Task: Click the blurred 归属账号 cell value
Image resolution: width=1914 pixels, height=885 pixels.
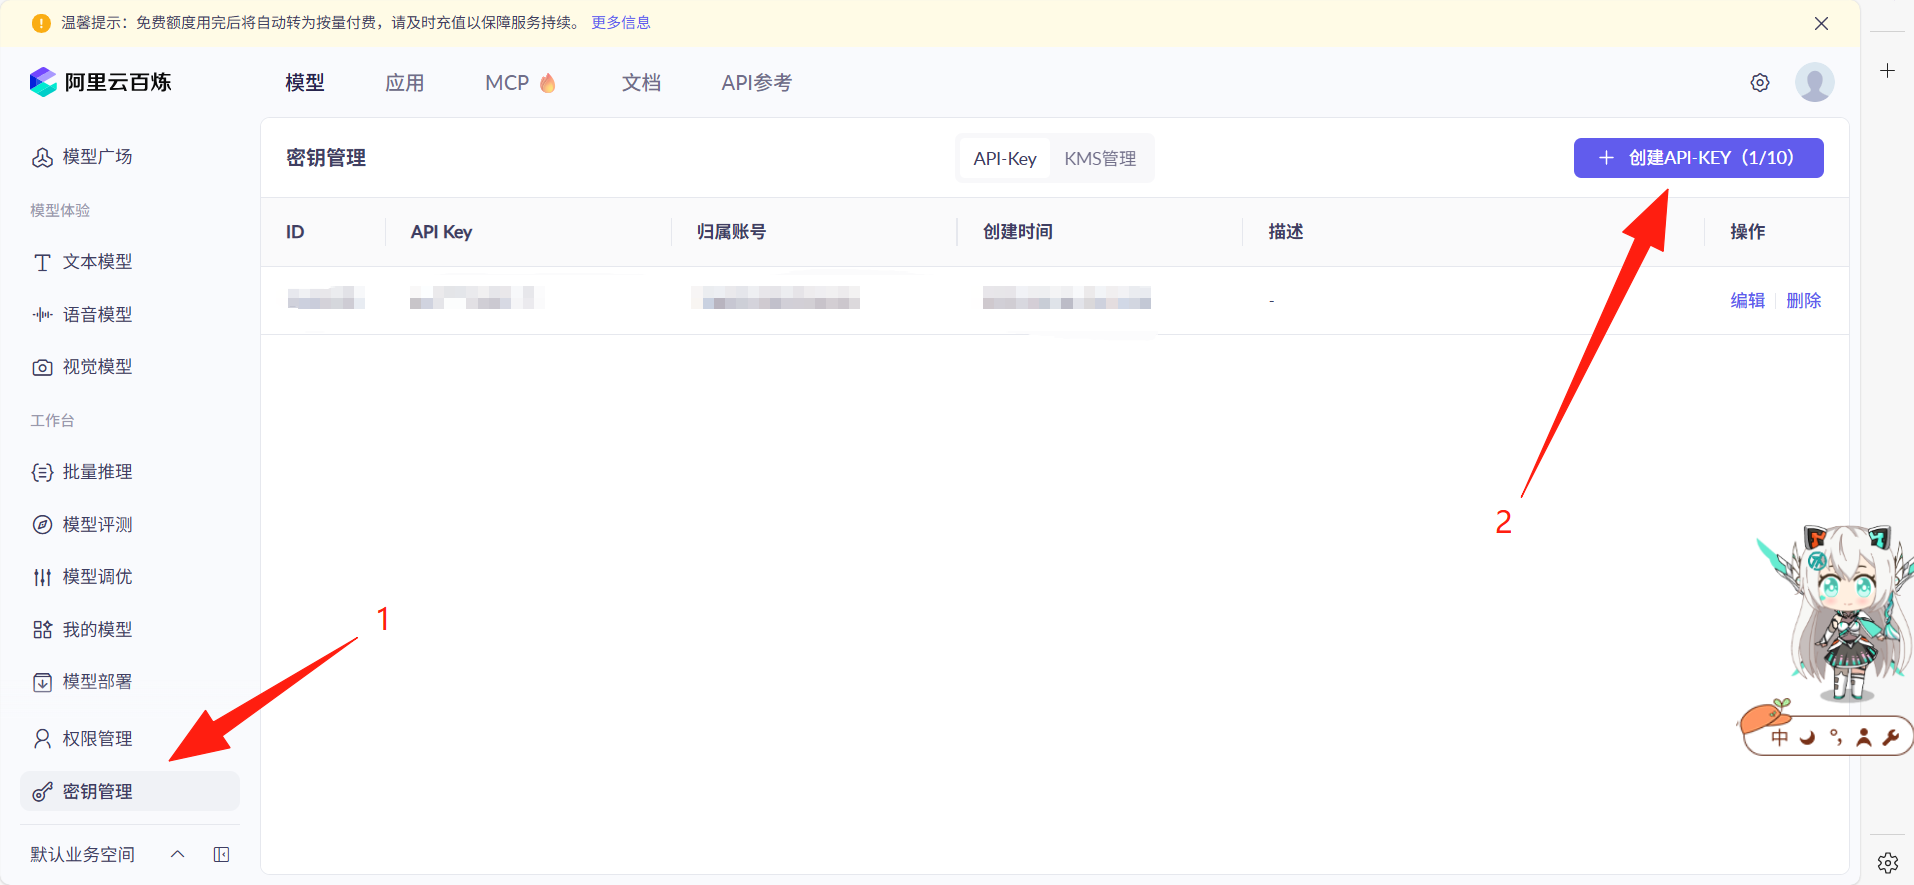Action: 776,298
